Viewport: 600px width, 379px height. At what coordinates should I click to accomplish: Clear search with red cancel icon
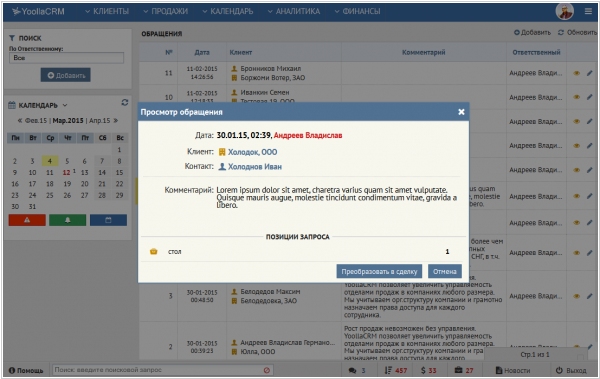tap(267, 370)
